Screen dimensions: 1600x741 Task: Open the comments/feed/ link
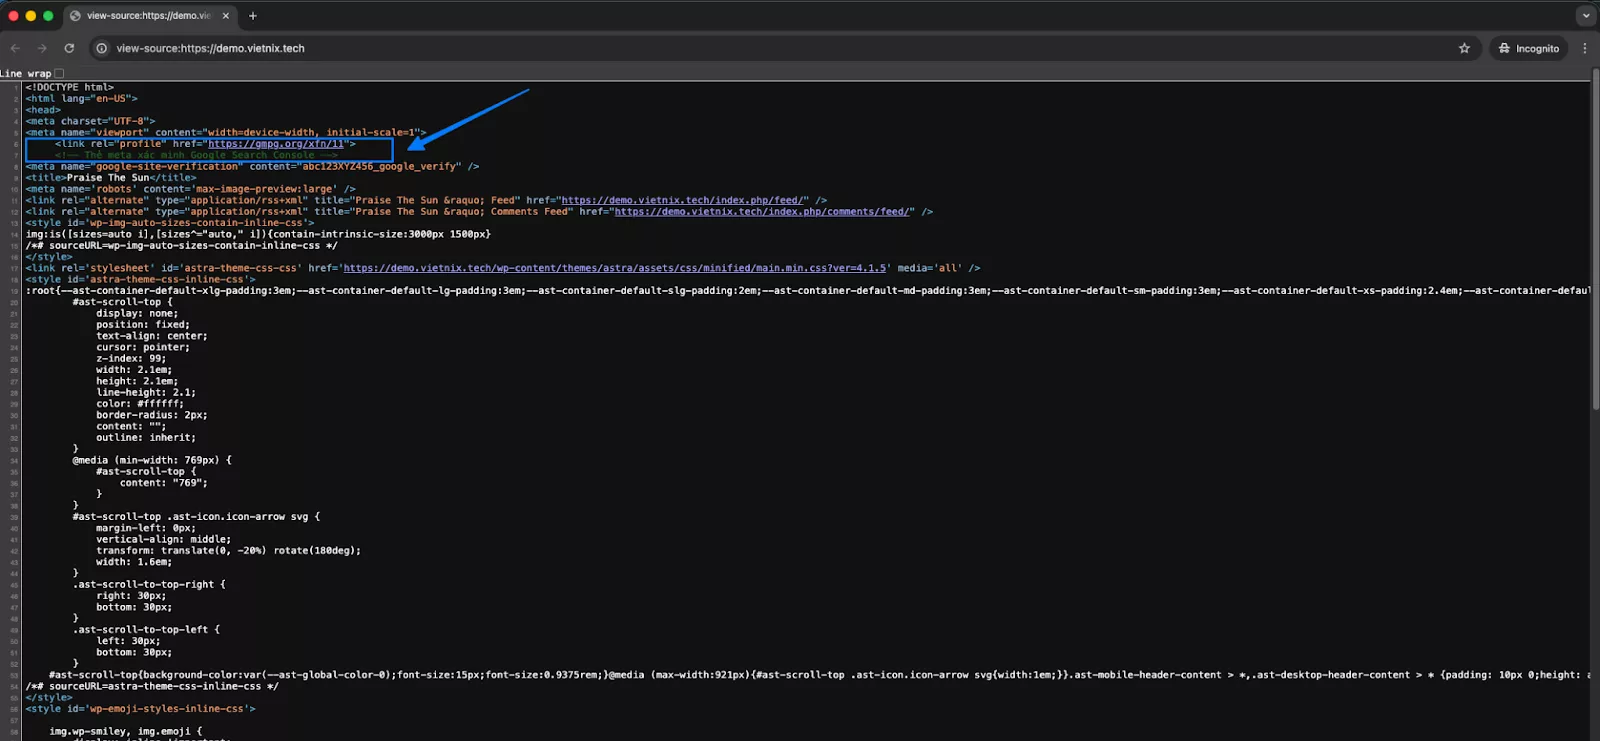click(762, 211)
